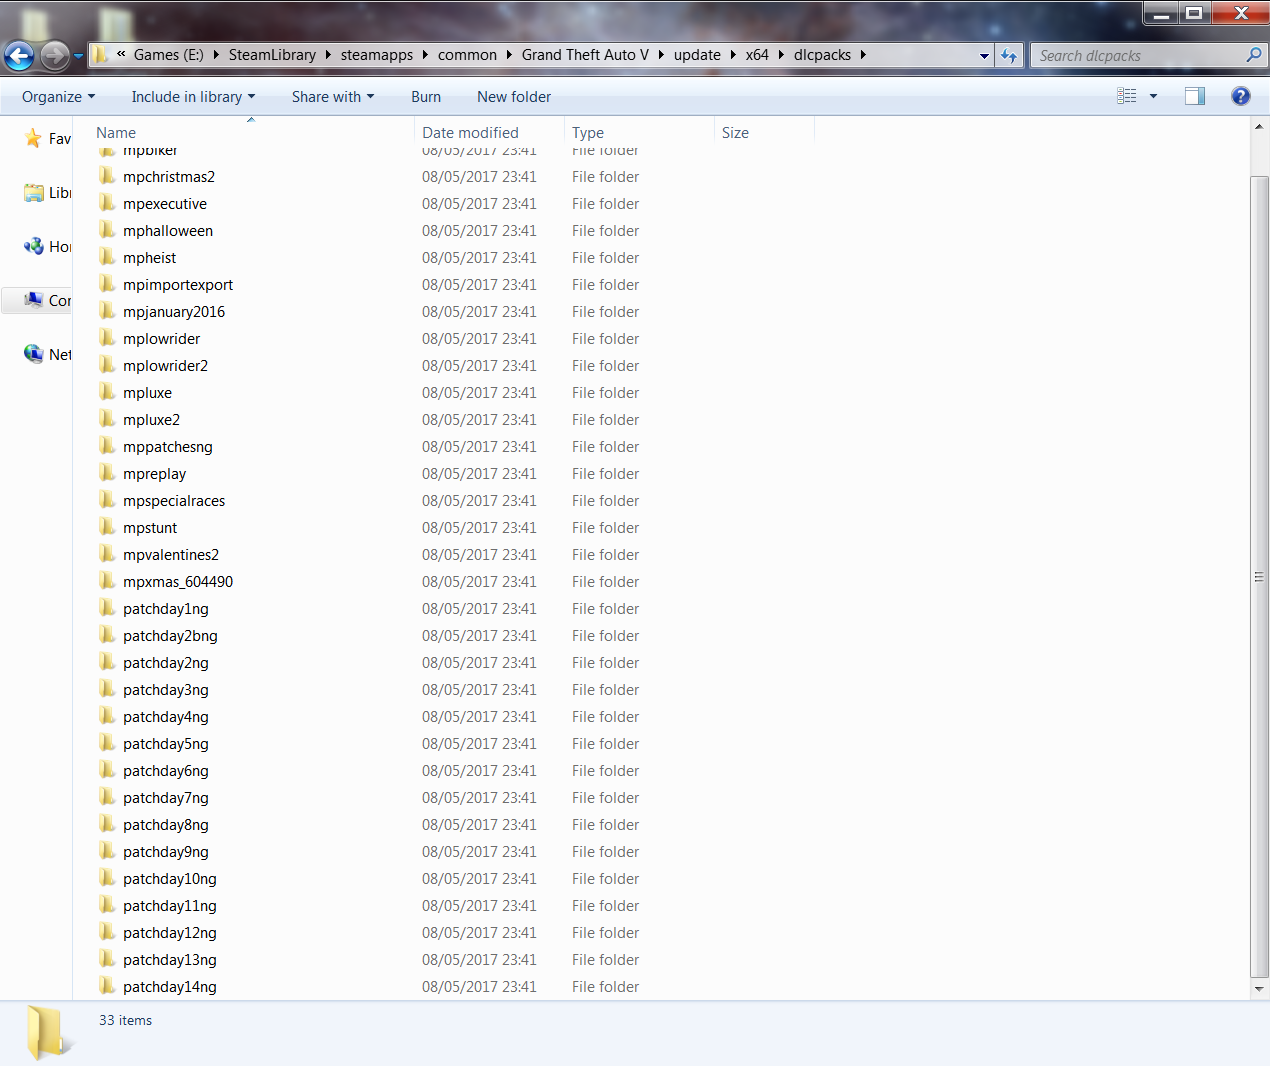Click the Forward navigation arrow
Image resolution: width=1270 pixels, height=1066 pixels.
[x=55, y=55]
